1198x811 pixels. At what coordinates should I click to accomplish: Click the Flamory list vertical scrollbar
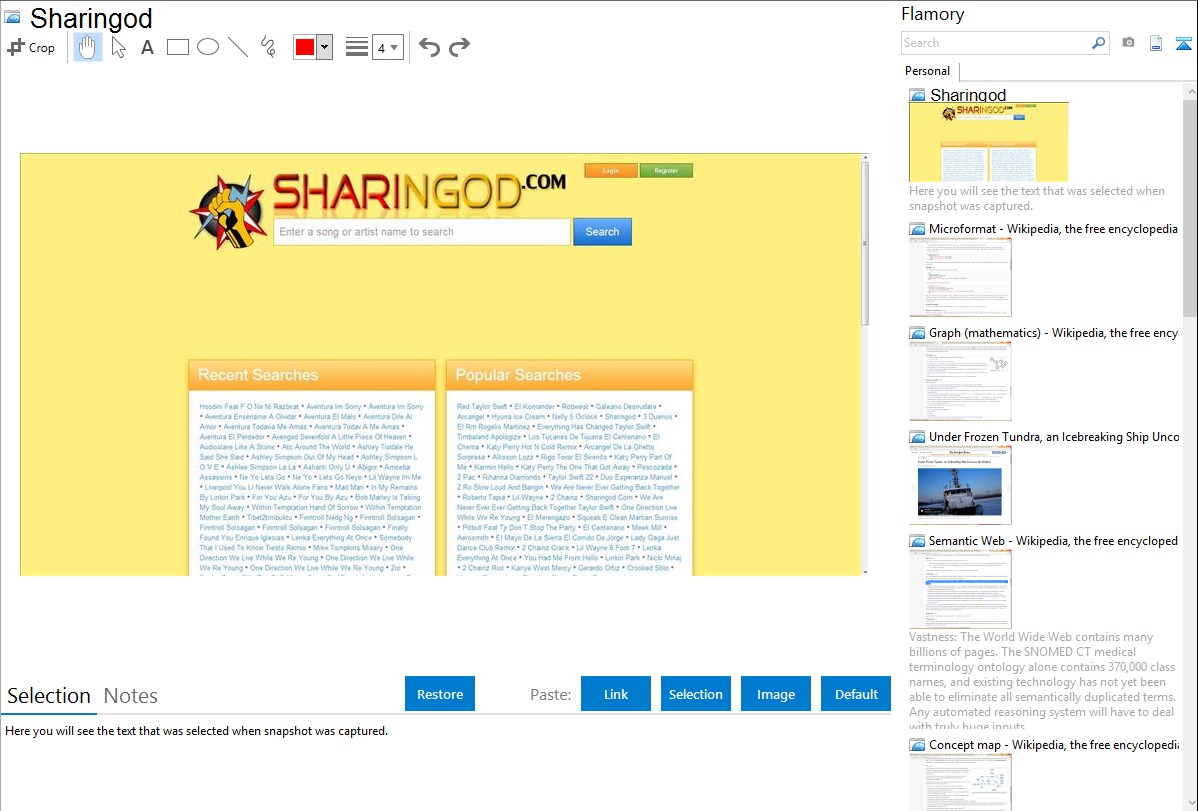tap(1190, 447)
